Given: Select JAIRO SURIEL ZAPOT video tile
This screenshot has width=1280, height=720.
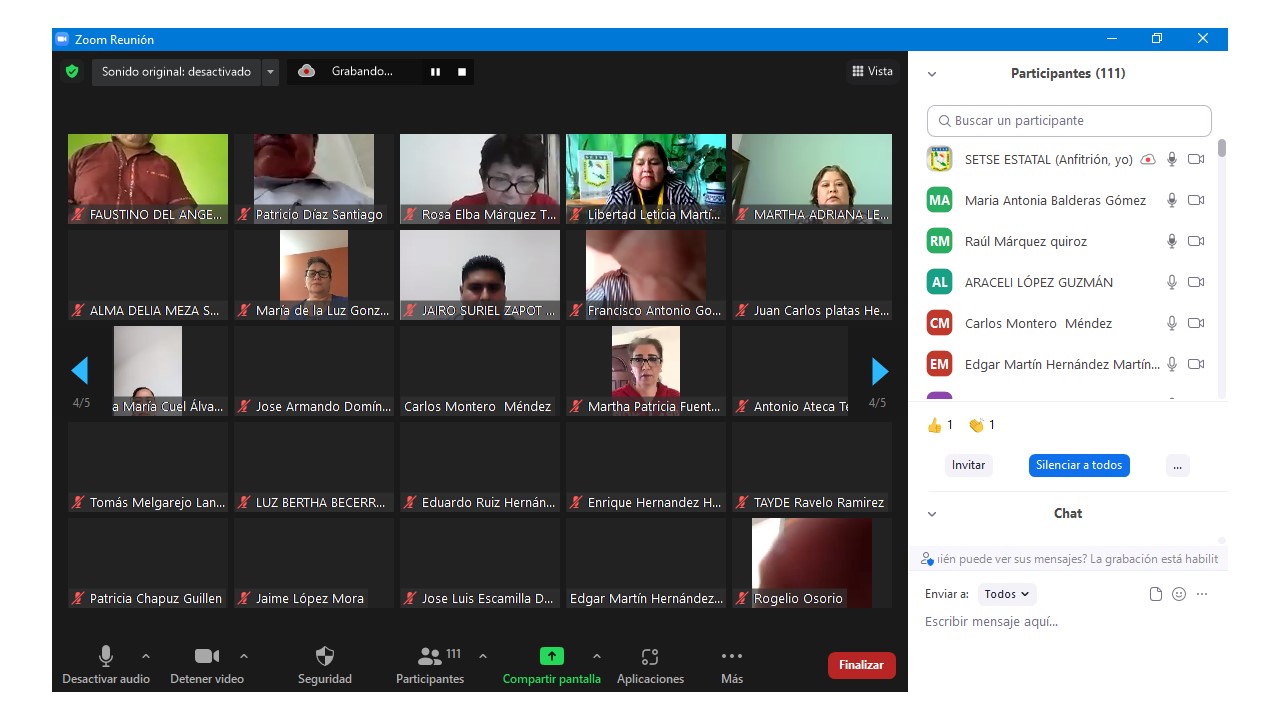Looking at the screenshot, I should 480,275.
